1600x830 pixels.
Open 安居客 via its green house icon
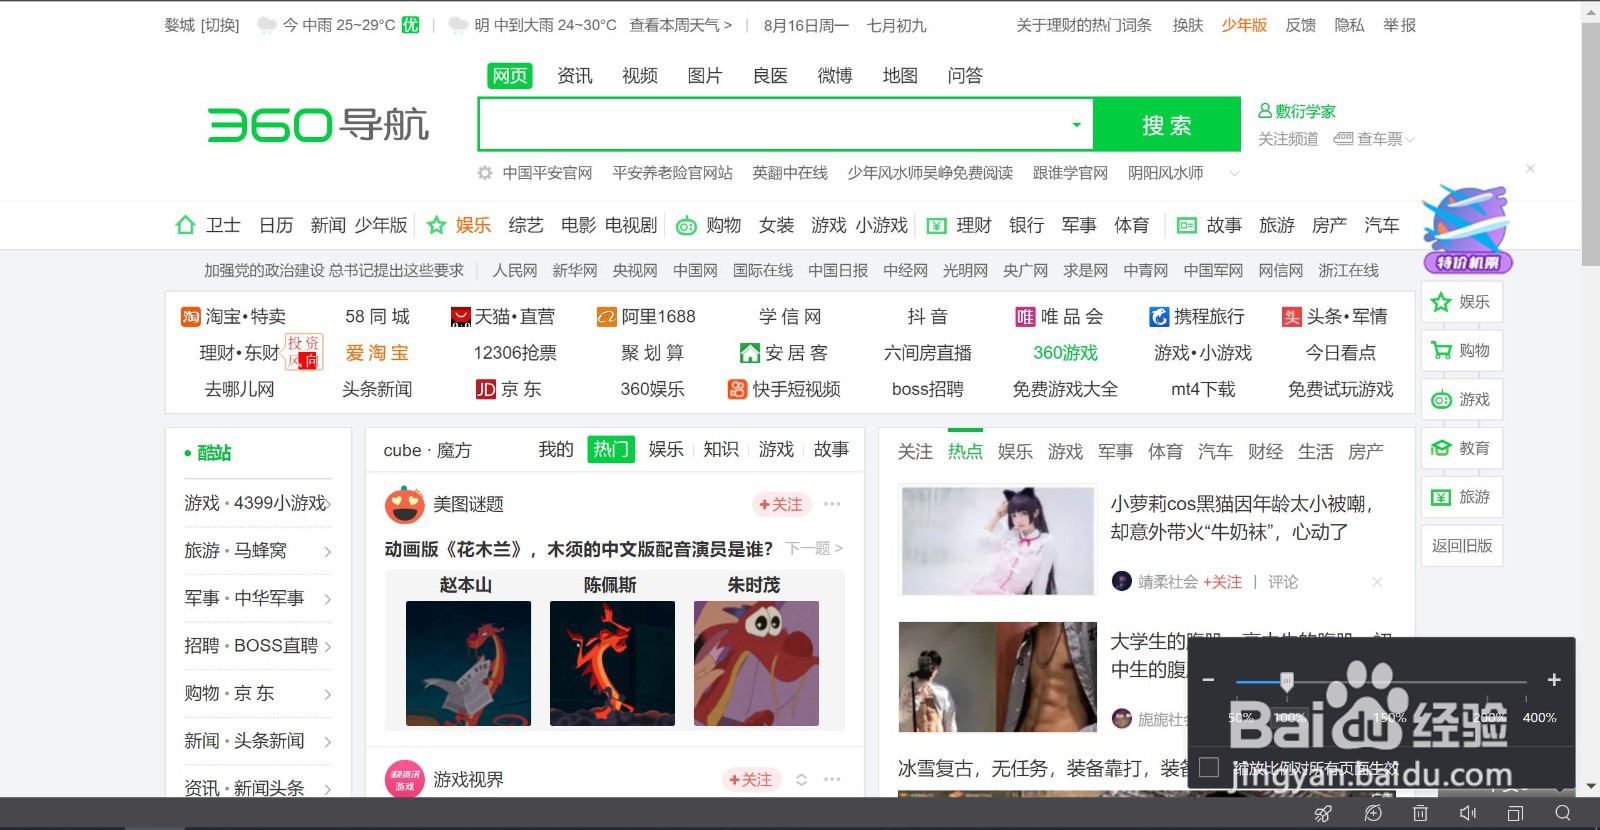(x=750, y=353)
